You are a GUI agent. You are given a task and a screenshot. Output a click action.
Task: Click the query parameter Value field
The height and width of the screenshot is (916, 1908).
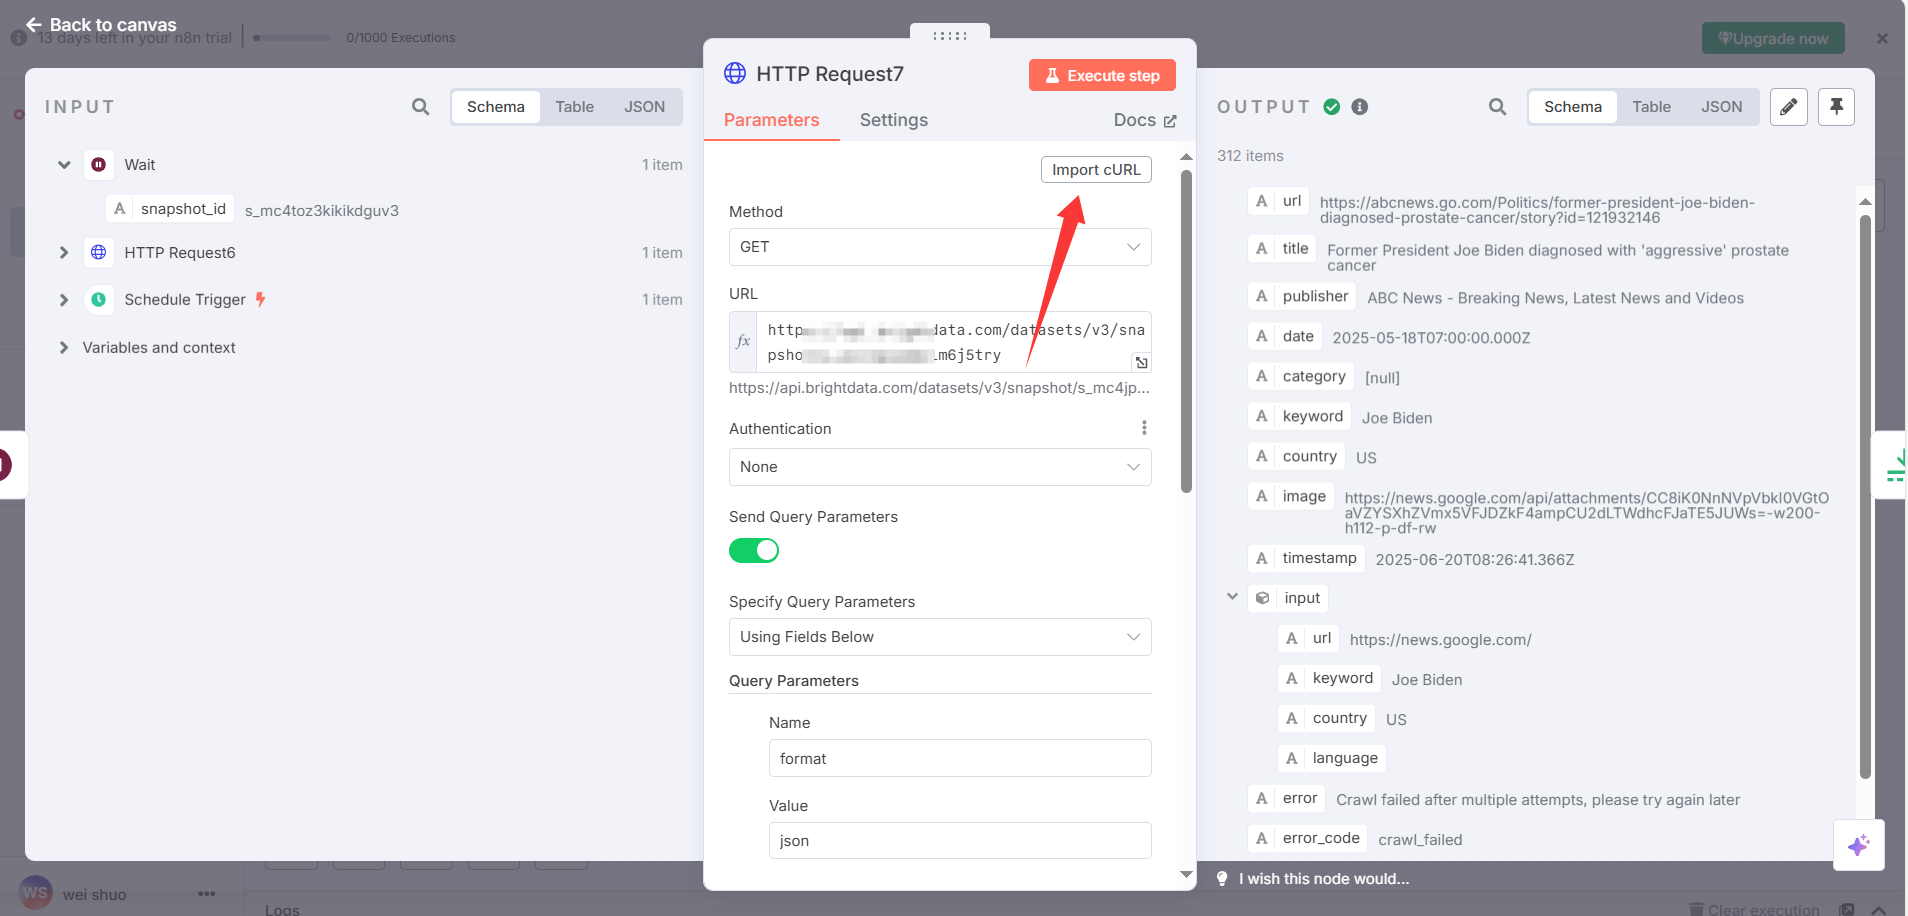point(960,841)
